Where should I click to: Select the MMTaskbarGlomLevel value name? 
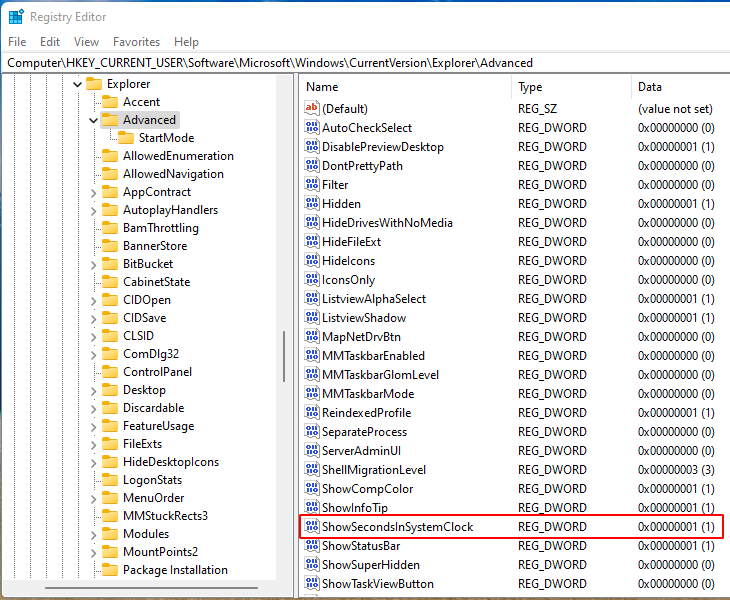[x=380, y=375]
